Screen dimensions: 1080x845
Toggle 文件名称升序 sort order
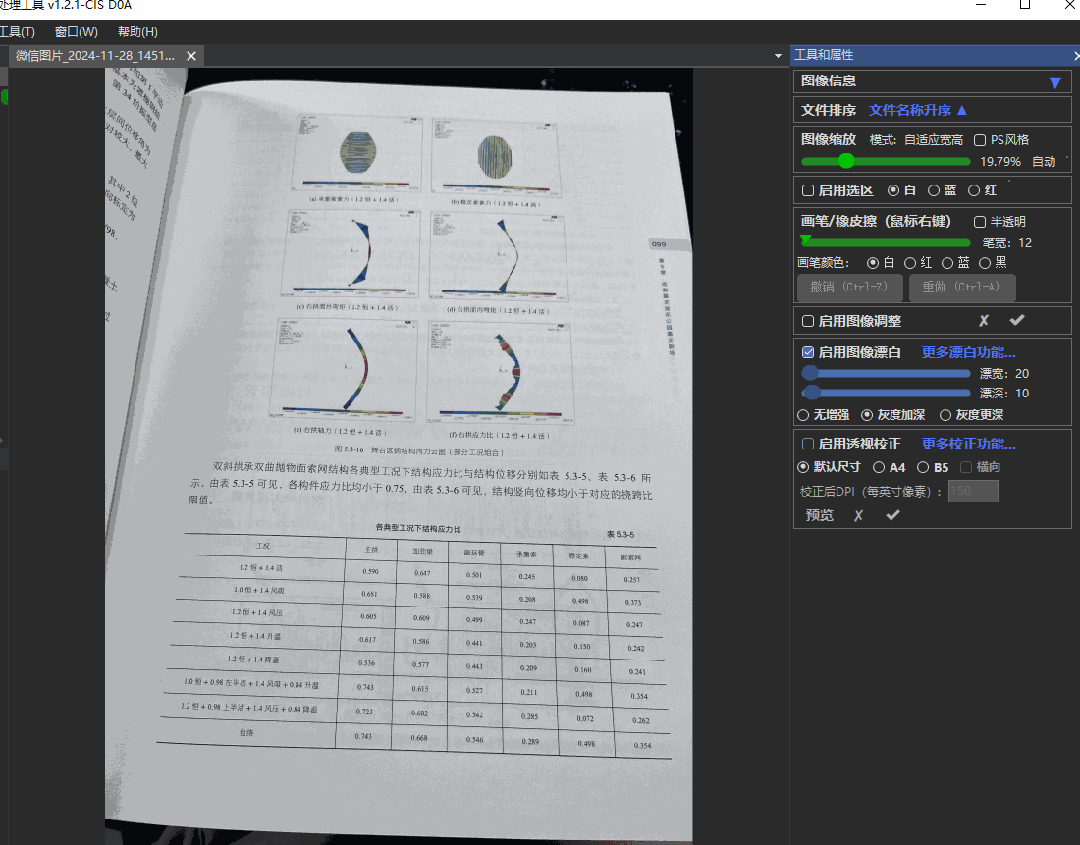tap(917, 110)
